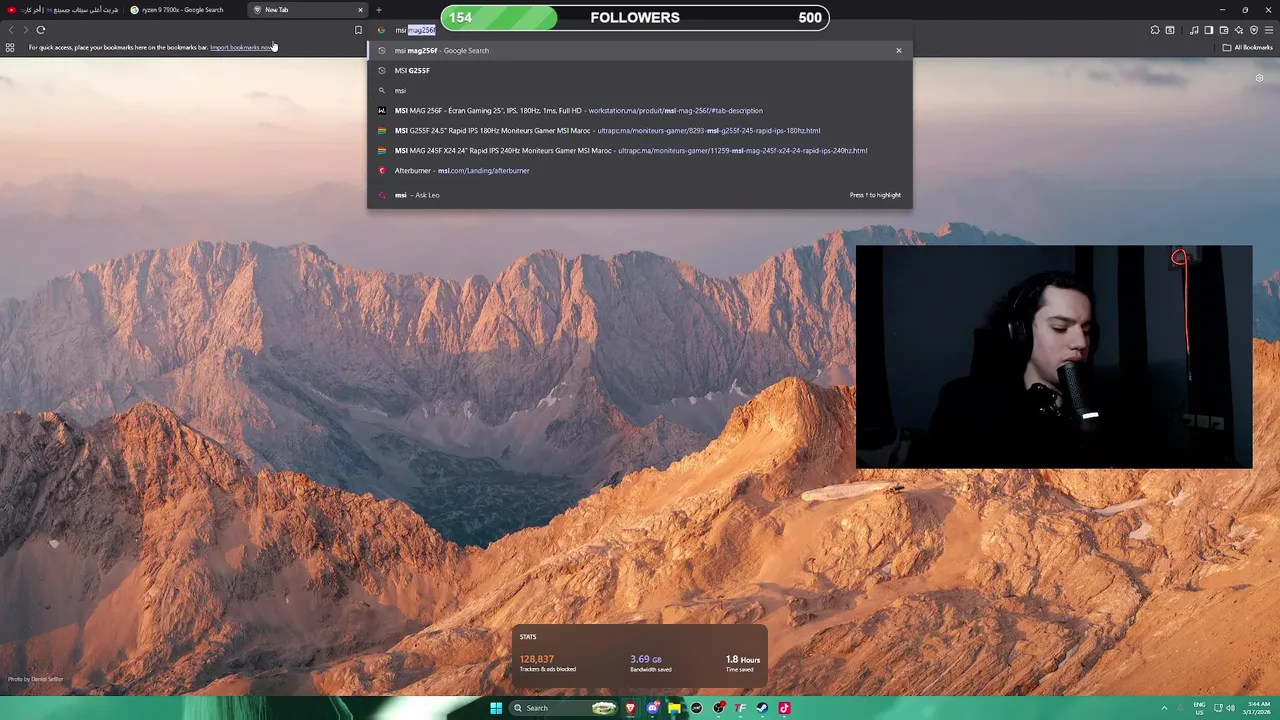
Task: Open the Brave Wallet icon
Action: click(x=1224, y=30)
